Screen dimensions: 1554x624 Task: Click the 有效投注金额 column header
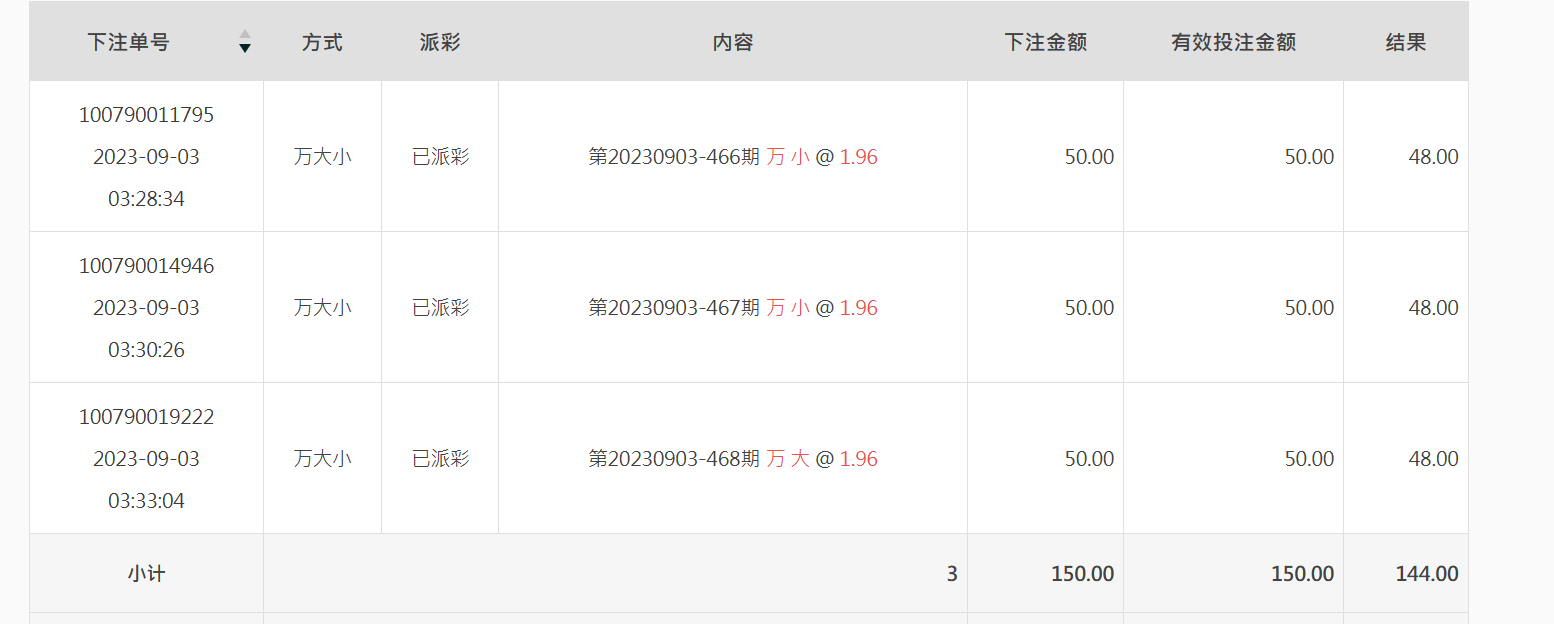pos(1233,42)
